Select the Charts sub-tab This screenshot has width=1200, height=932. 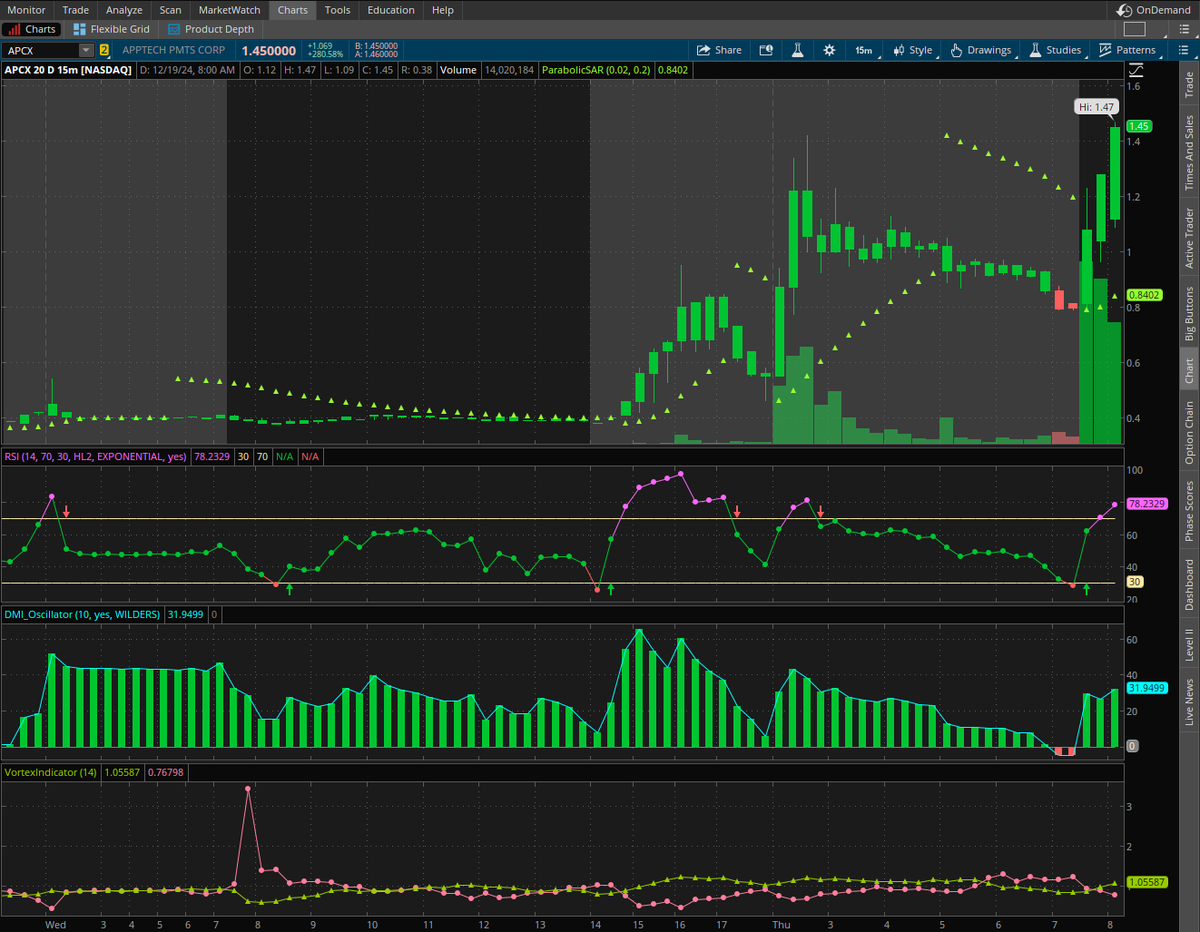click(x=32, y=29)
